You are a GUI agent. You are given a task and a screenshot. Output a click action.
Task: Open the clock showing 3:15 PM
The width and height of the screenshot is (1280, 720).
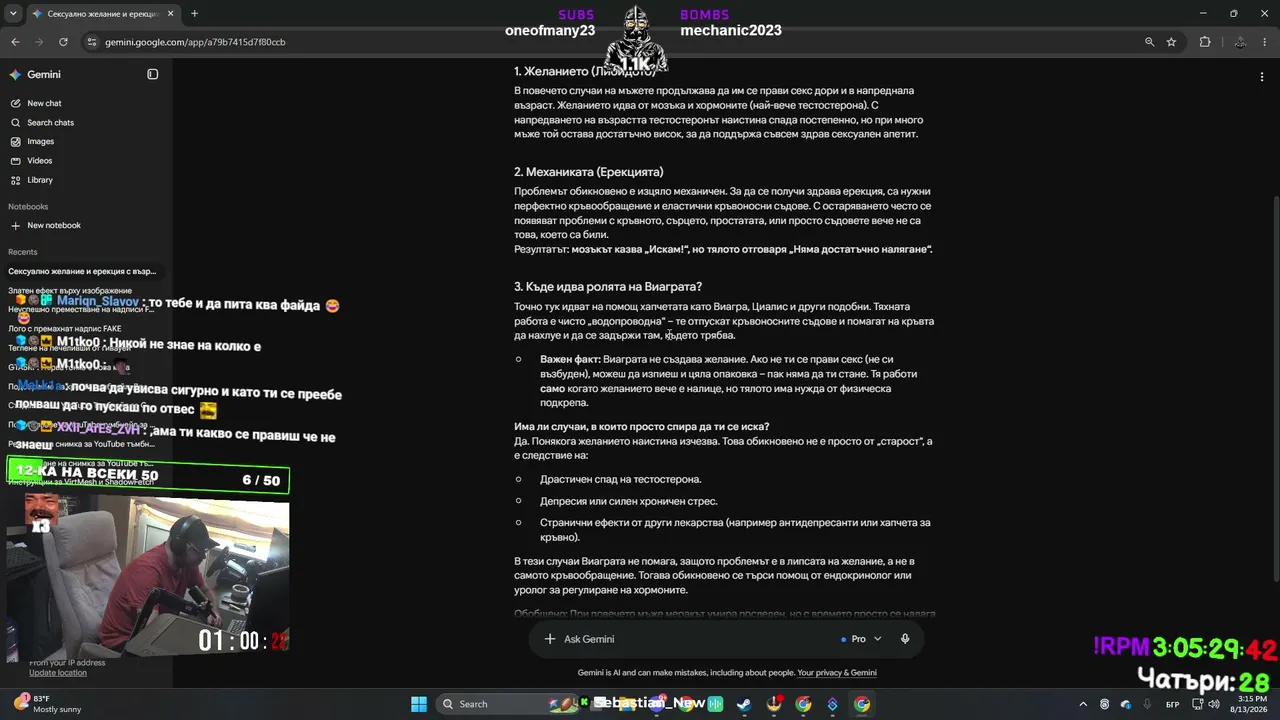1251,704
